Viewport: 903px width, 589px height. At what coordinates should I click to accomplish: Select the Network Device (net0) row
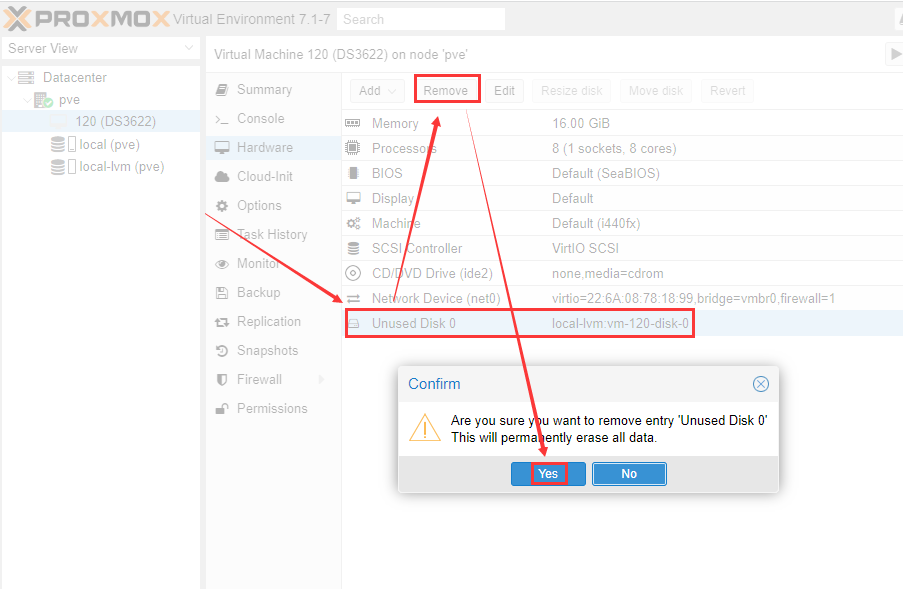coord(622,298)
